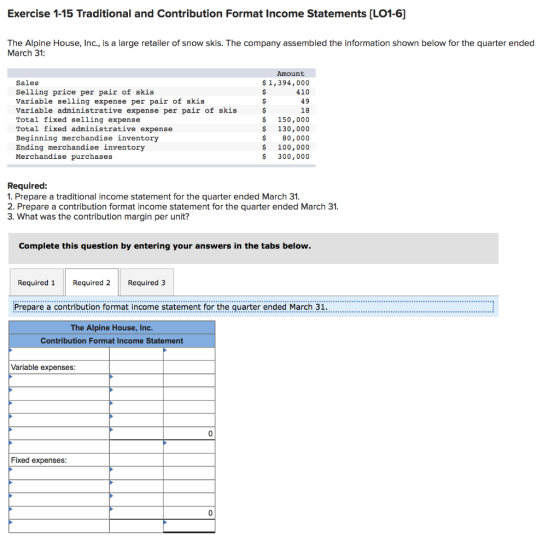Click the middle amount cell of the first variable expense row
The width and height of the screenshot is (560, 535).
(x=136, y=380)
